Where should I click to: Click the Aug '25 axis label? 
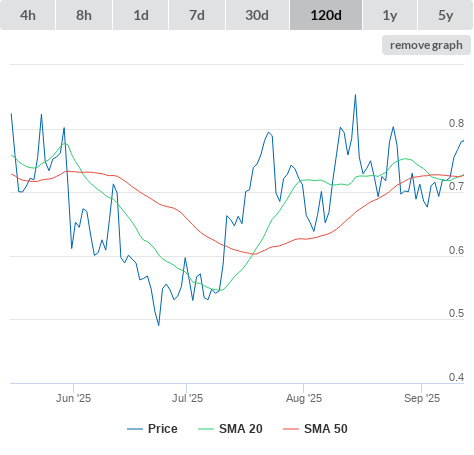point(304,398)
